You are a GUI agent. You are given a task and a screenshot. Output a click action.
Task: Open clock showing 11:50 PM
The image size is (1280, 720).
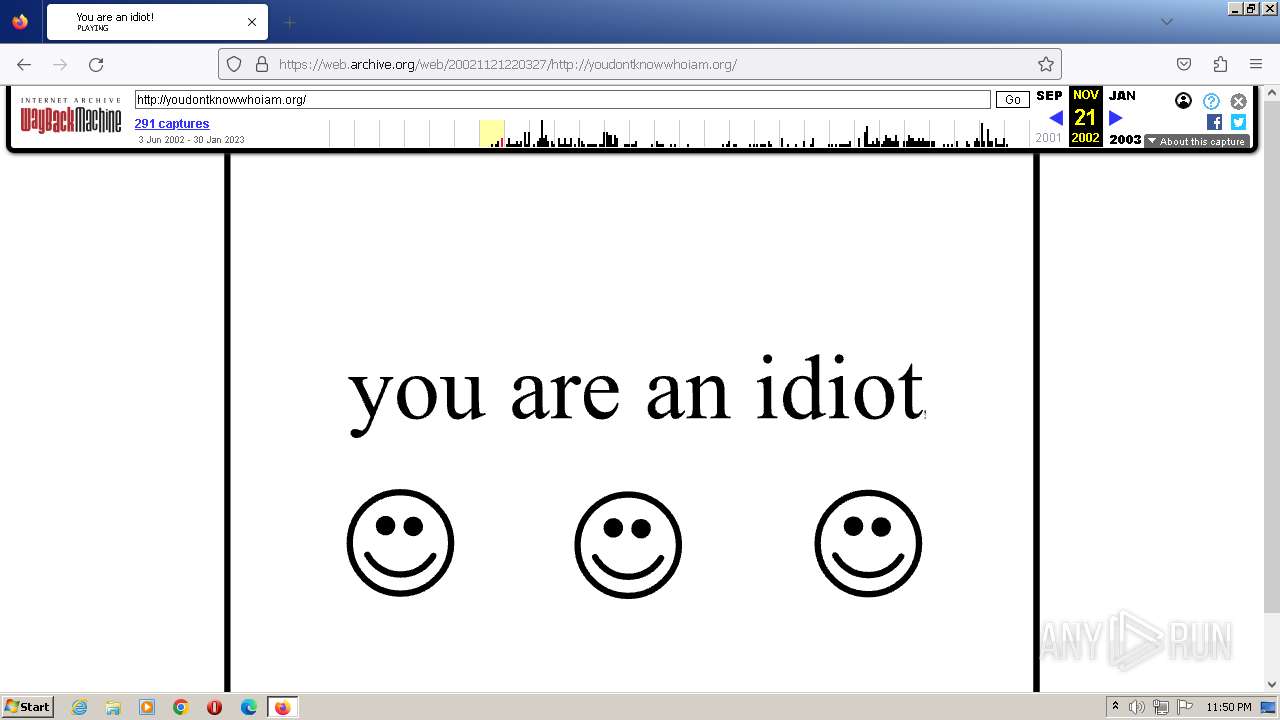coord(1228,707)
